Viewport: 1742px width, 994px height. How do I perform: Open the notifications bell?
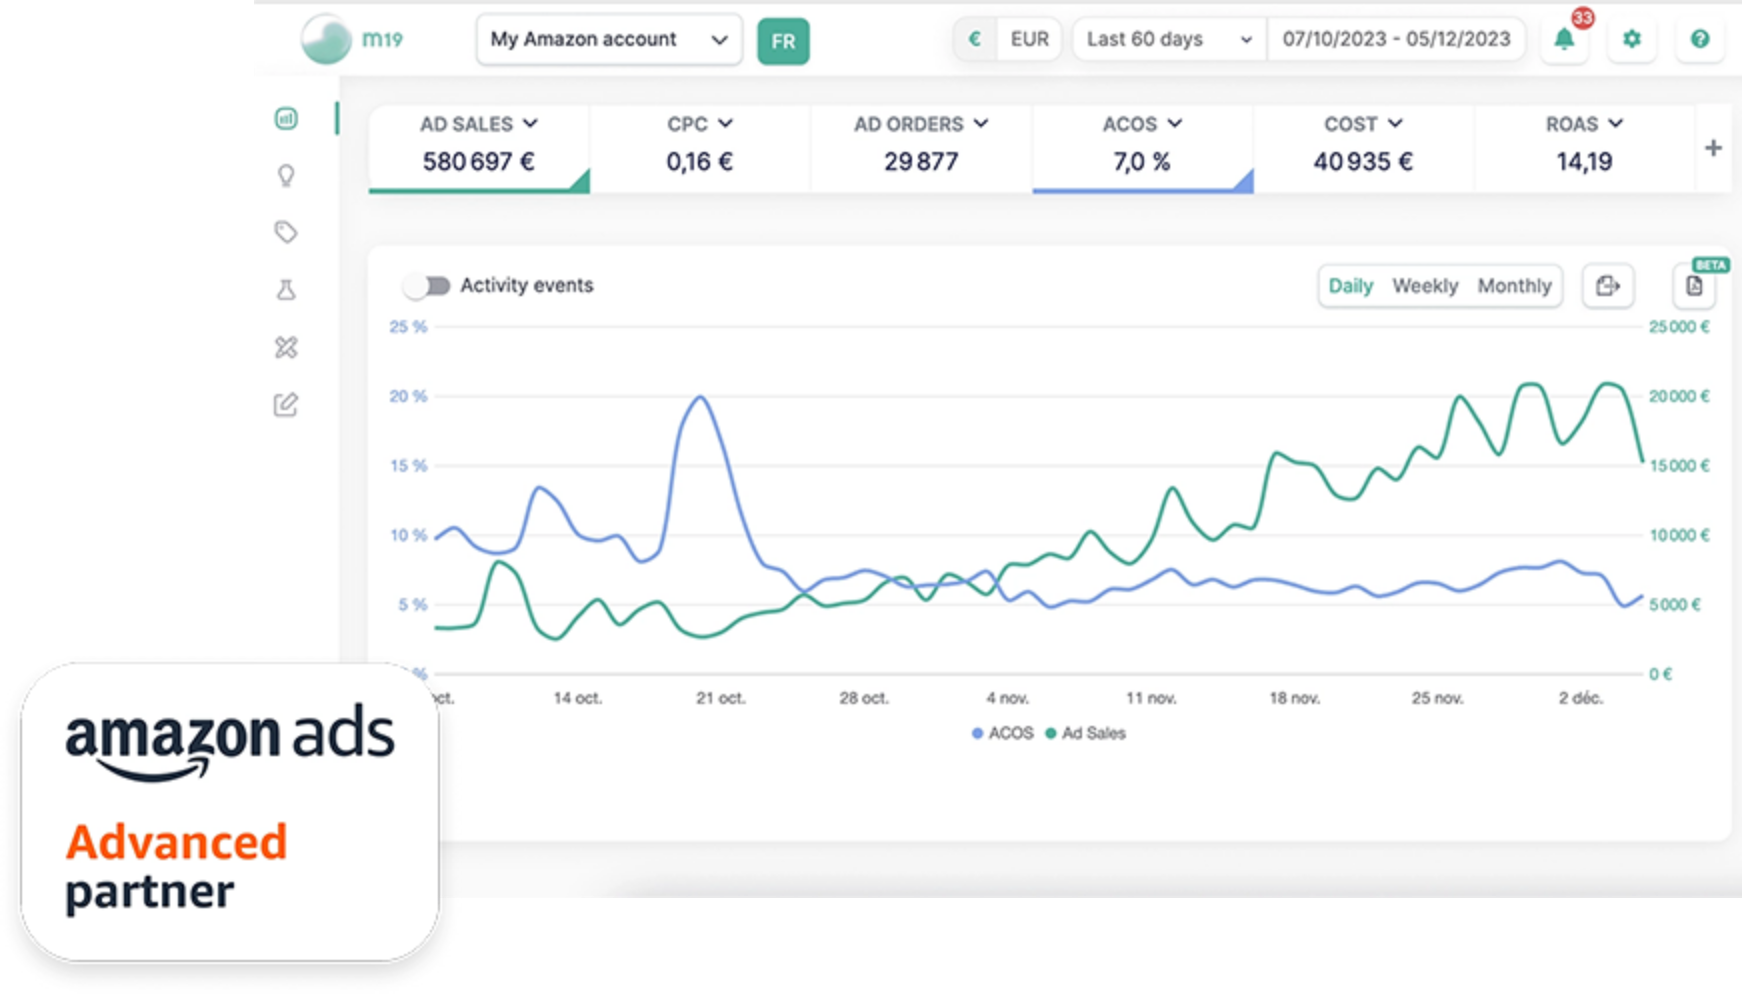1564,40
